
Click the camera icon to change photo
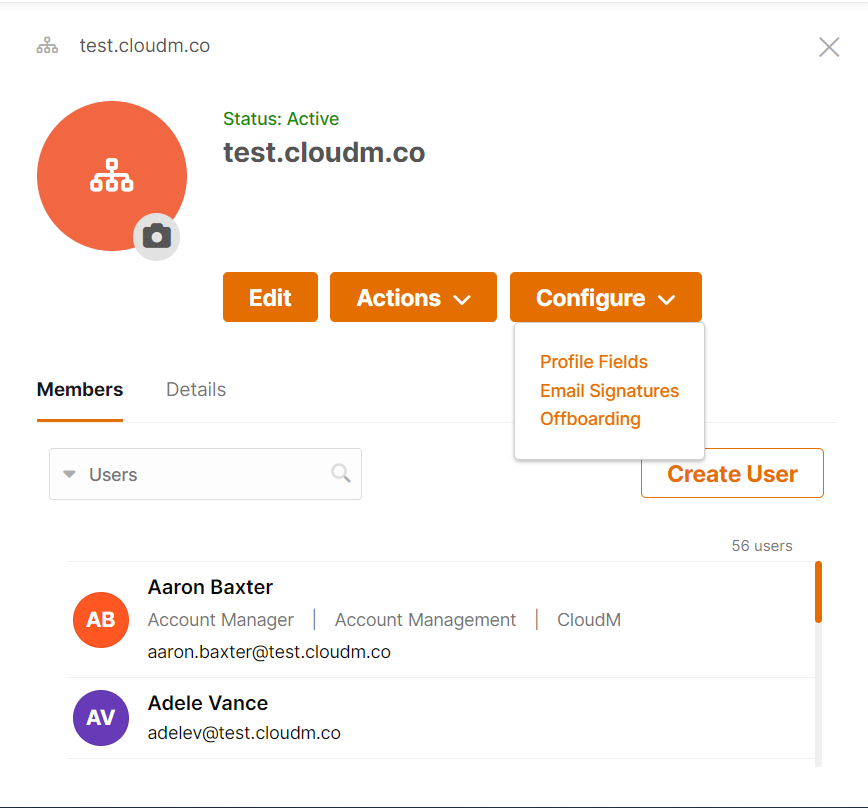coord(157,236)
